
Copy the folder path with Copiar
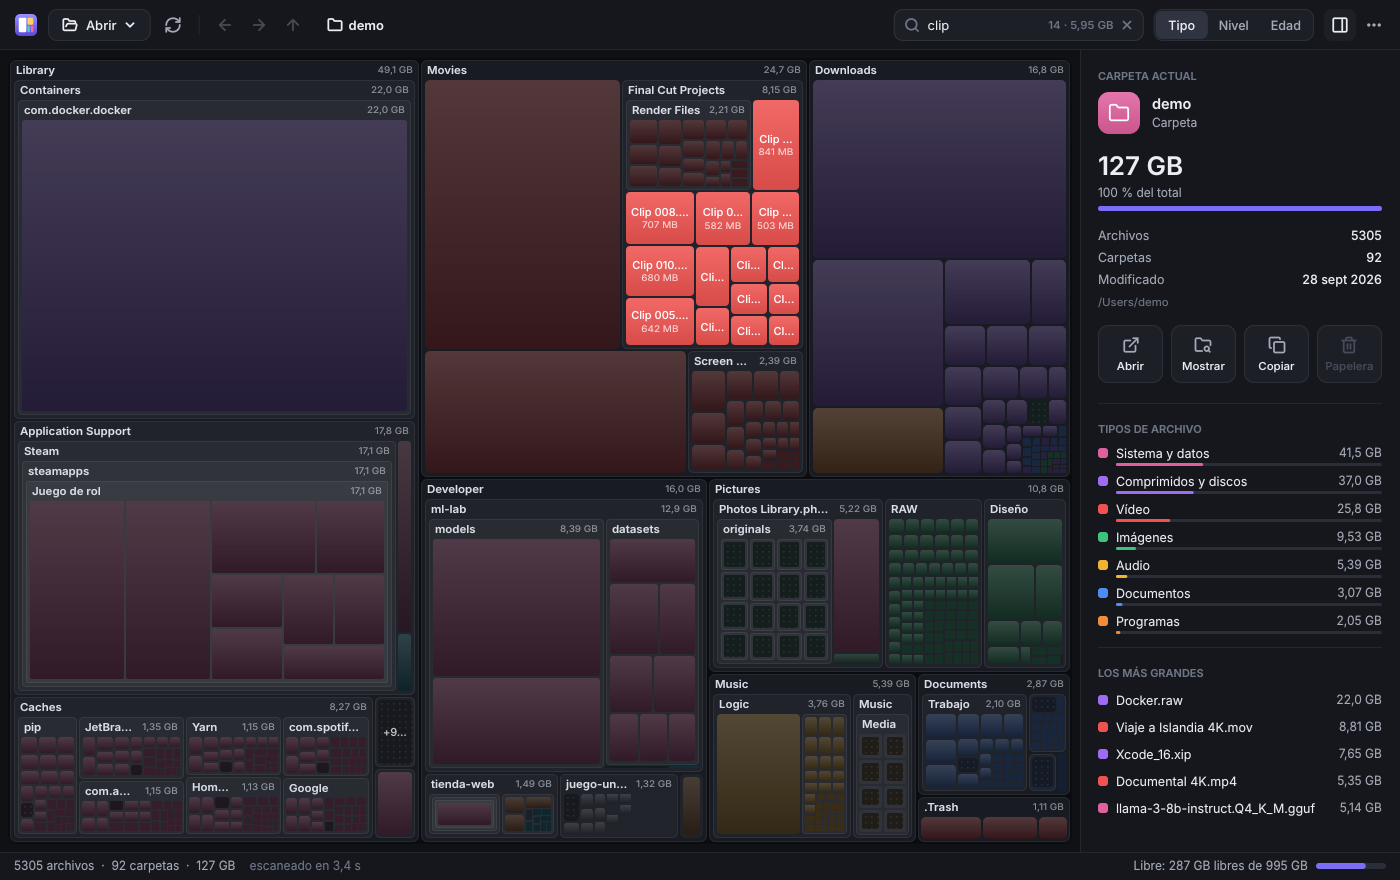click(1276, 354)
